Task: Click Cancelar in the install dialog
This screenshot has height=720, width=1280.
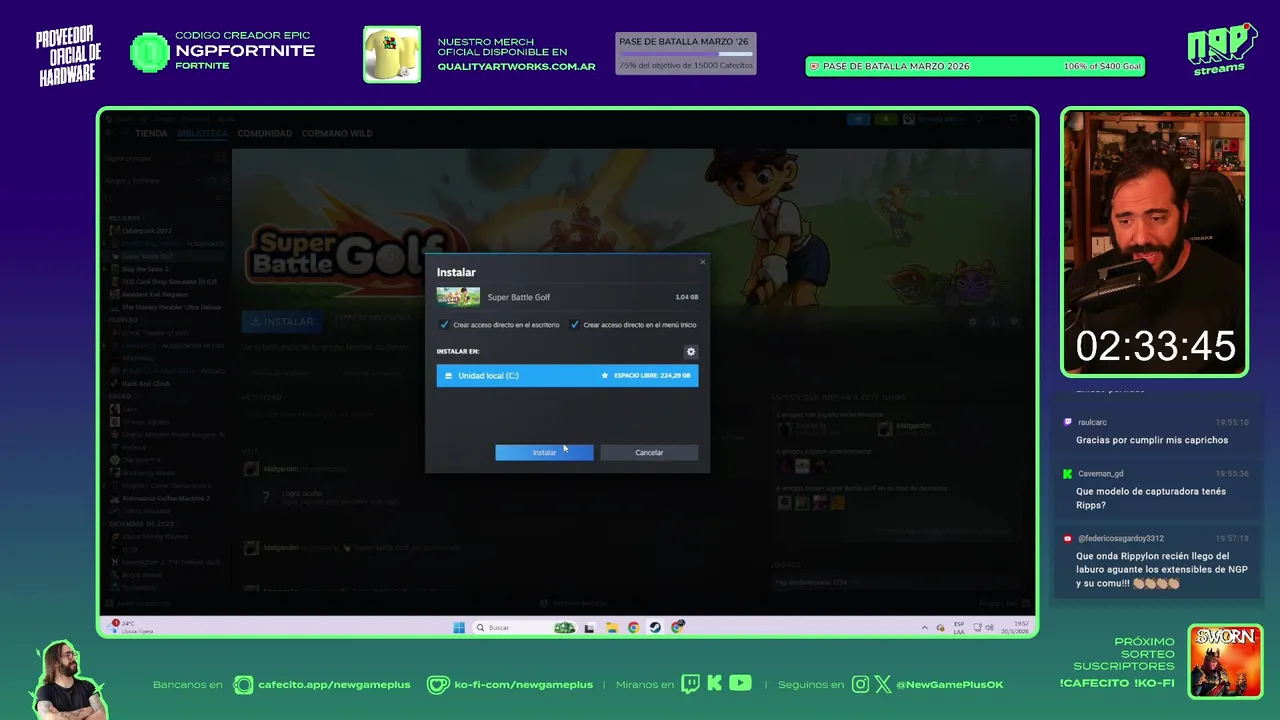Action: 649,453
